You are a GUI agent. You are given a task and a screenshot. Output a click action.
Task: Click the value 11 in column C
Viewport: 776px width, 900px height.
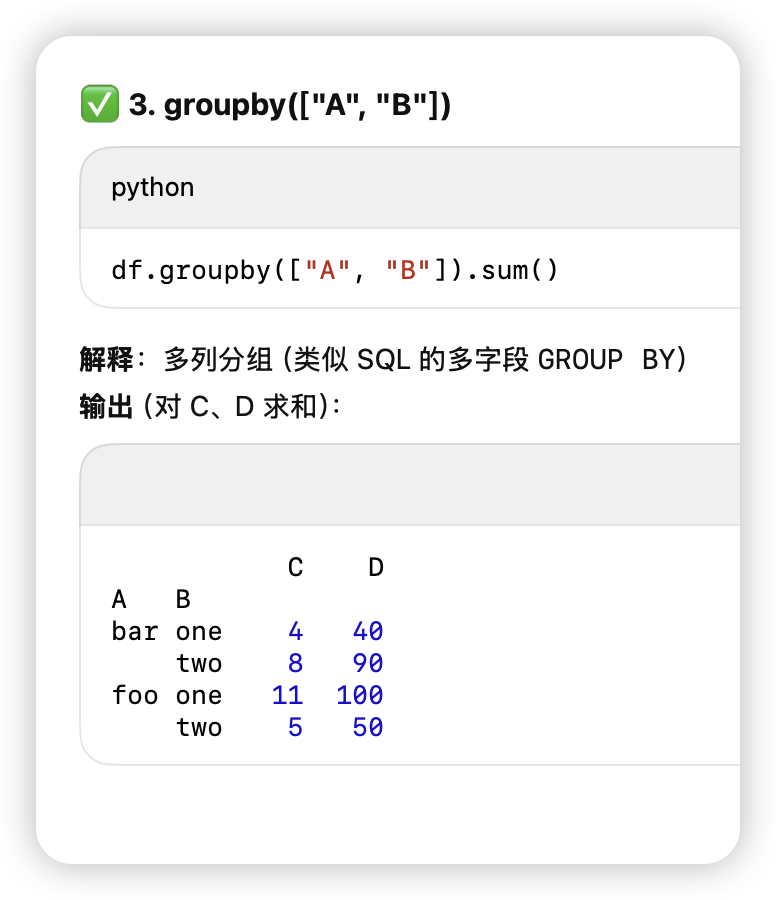pyautogui.click(x=287, y=695)
